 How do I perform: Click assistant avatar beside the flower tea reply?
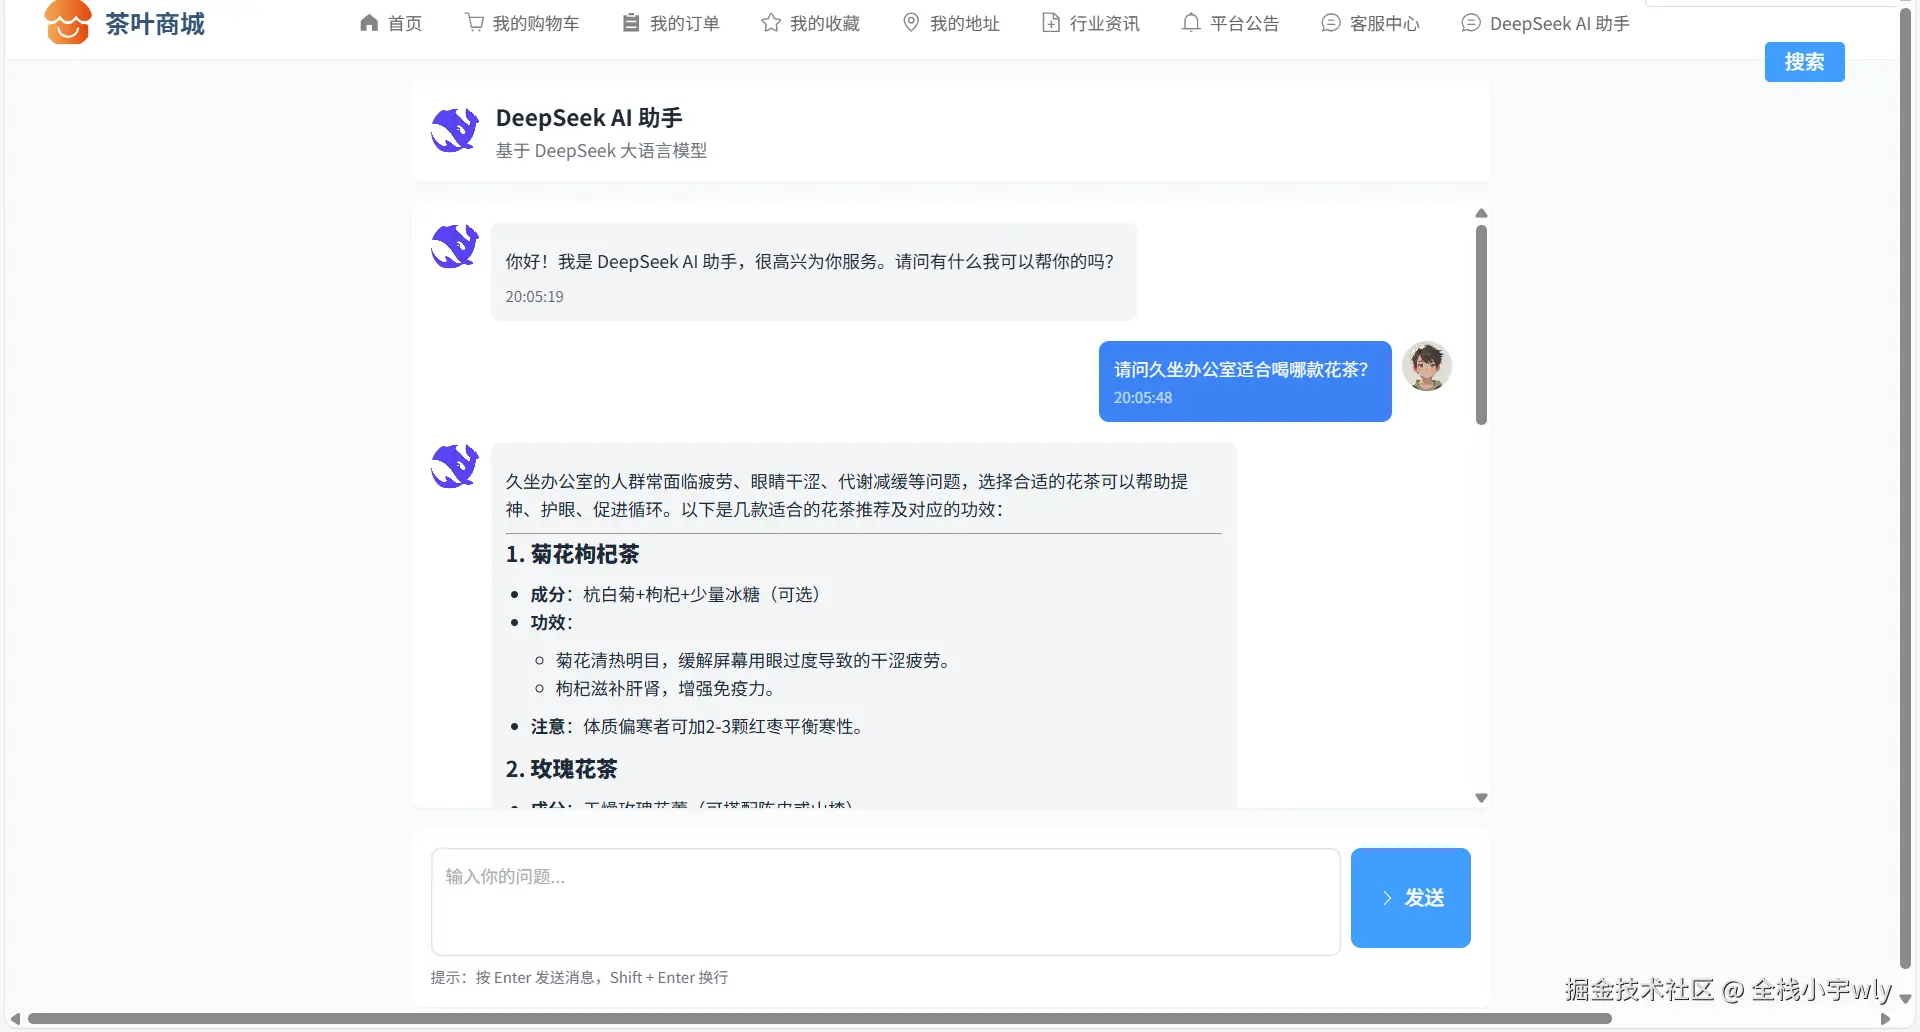(x=455, y=466)
